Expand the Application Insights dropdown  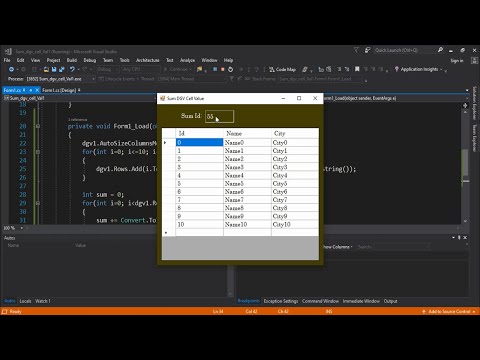(x=446, y=70)
